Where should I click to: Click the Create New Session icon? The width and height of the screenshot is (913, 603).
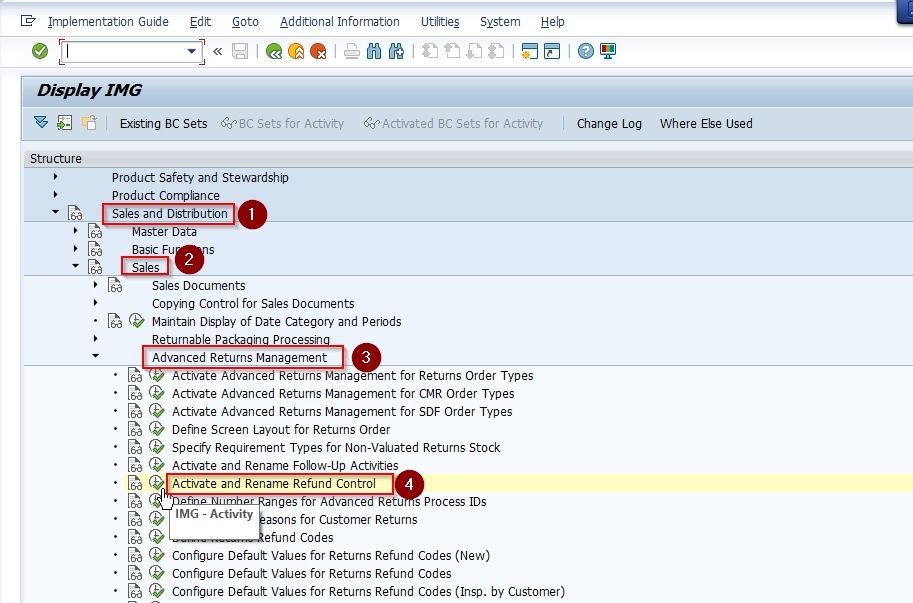click(x=529, y=51)
